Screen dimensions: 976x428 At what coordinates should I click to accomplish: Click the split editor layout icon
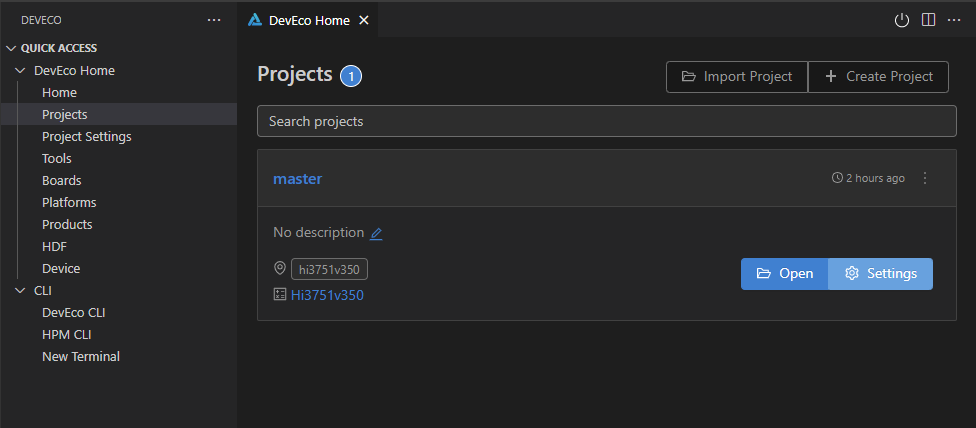(x=928, y=20)
